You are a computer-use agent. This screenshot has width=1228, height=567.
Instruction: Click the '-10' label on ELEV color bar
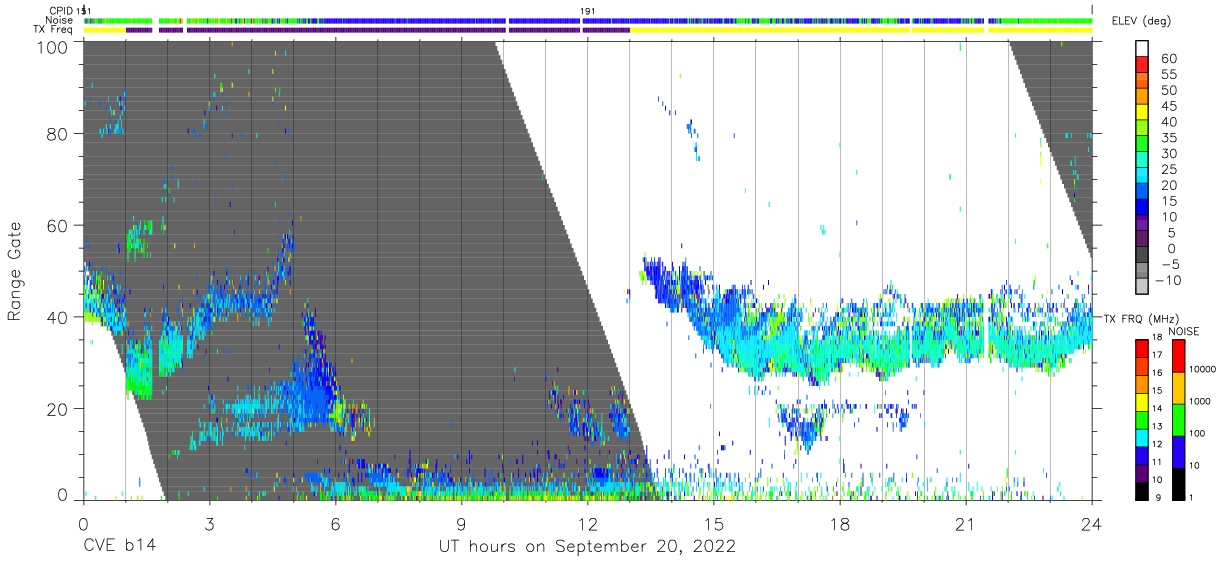point(1166,280)
